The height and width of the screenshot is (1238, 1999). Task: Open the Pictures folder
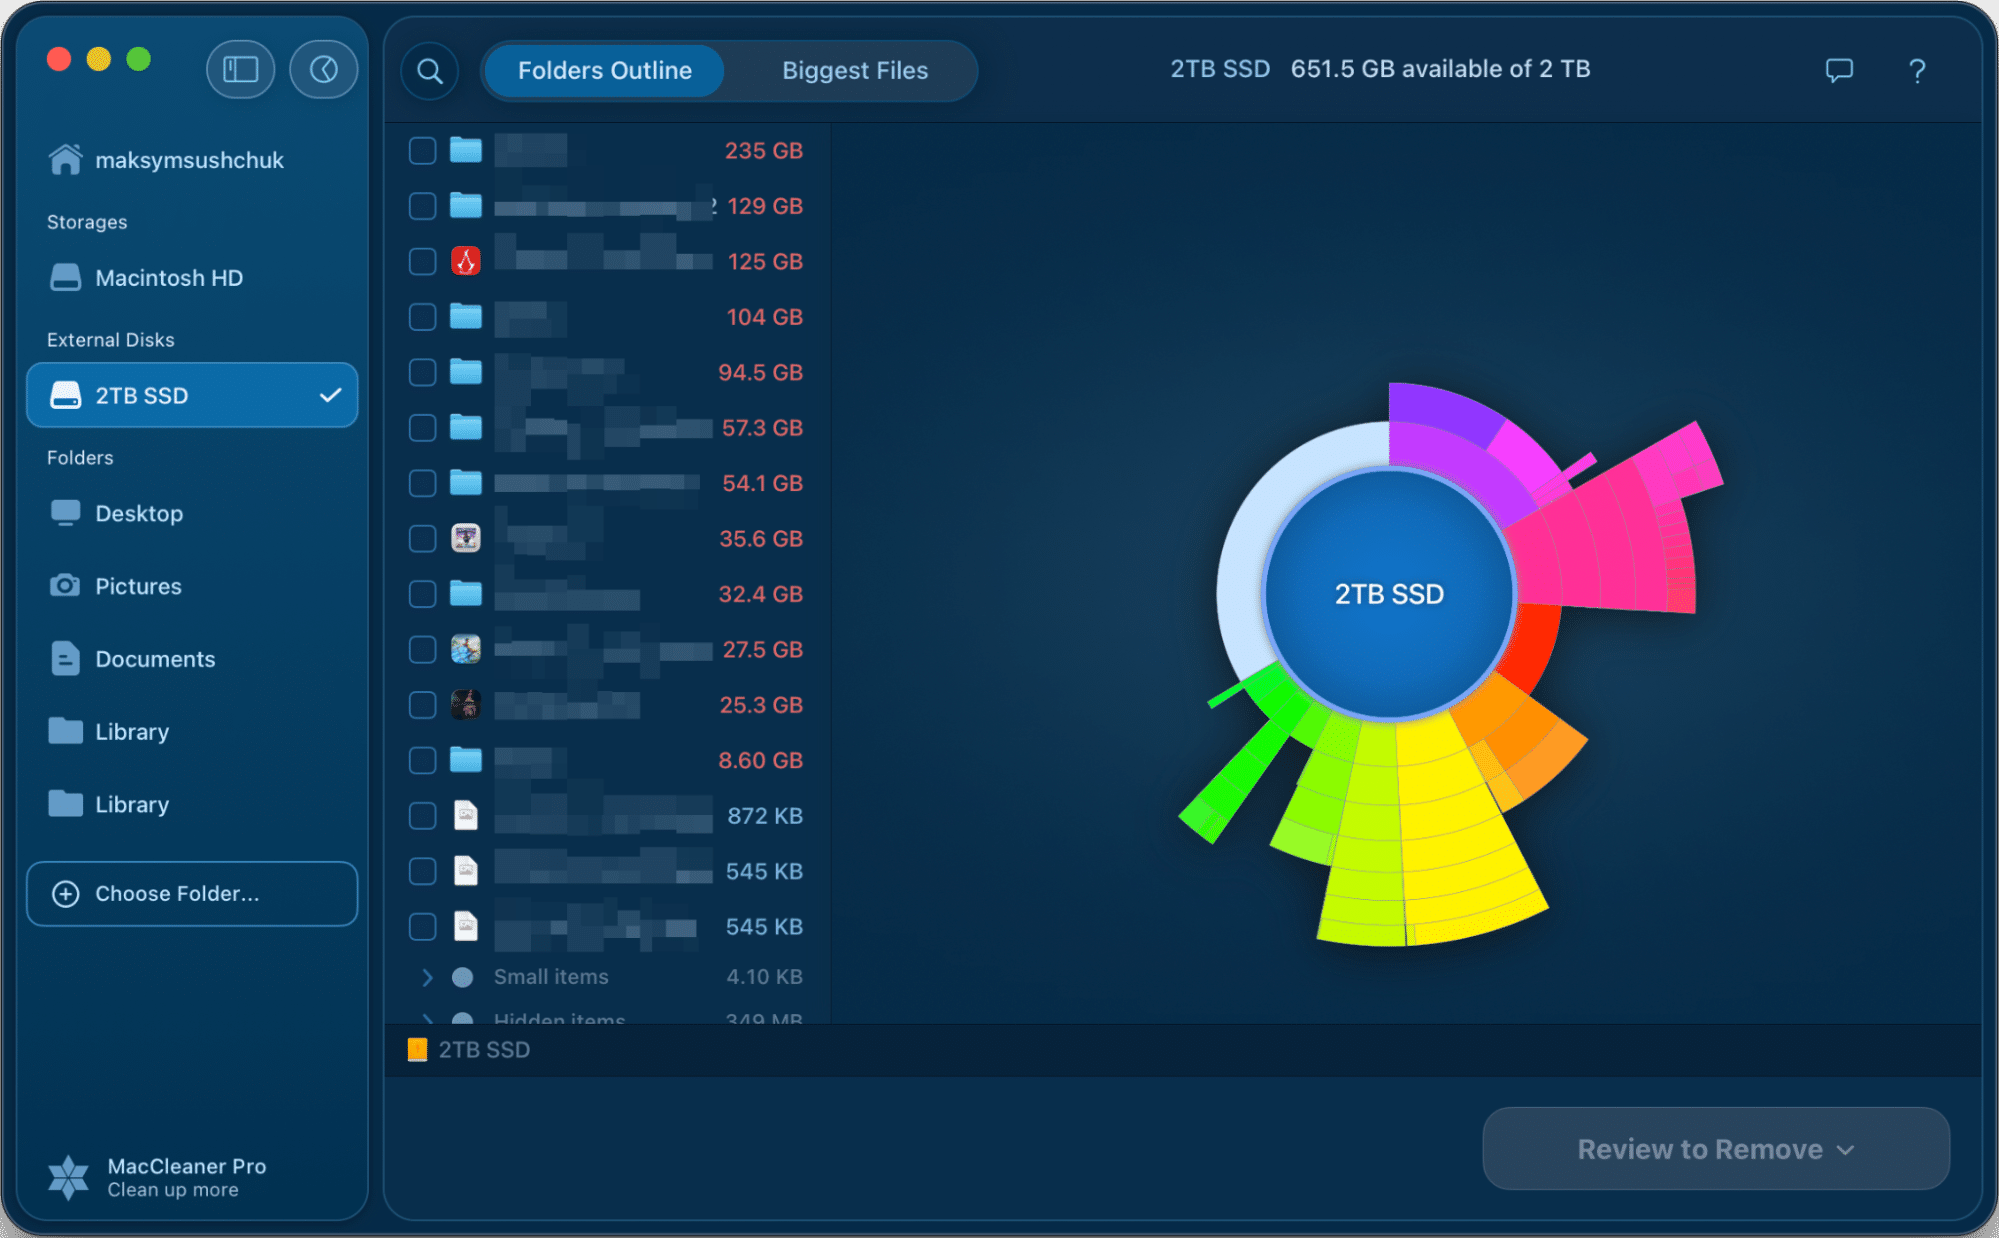[137, 586]
